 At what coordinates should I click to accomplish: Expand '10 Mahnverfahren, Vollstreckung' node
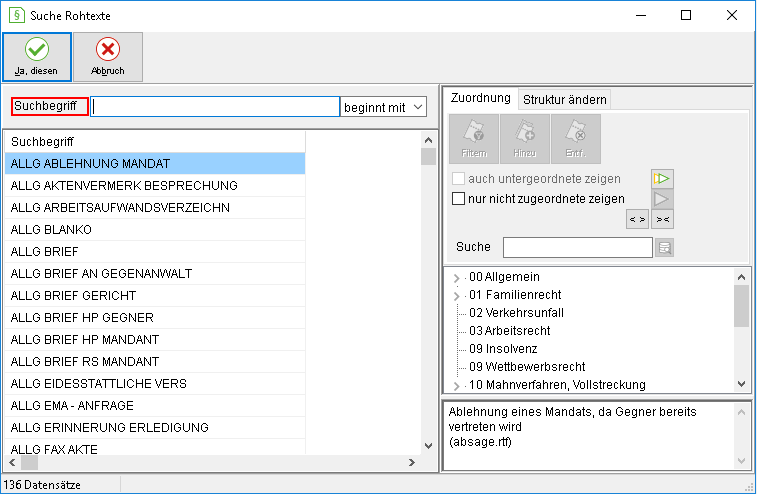456,386
